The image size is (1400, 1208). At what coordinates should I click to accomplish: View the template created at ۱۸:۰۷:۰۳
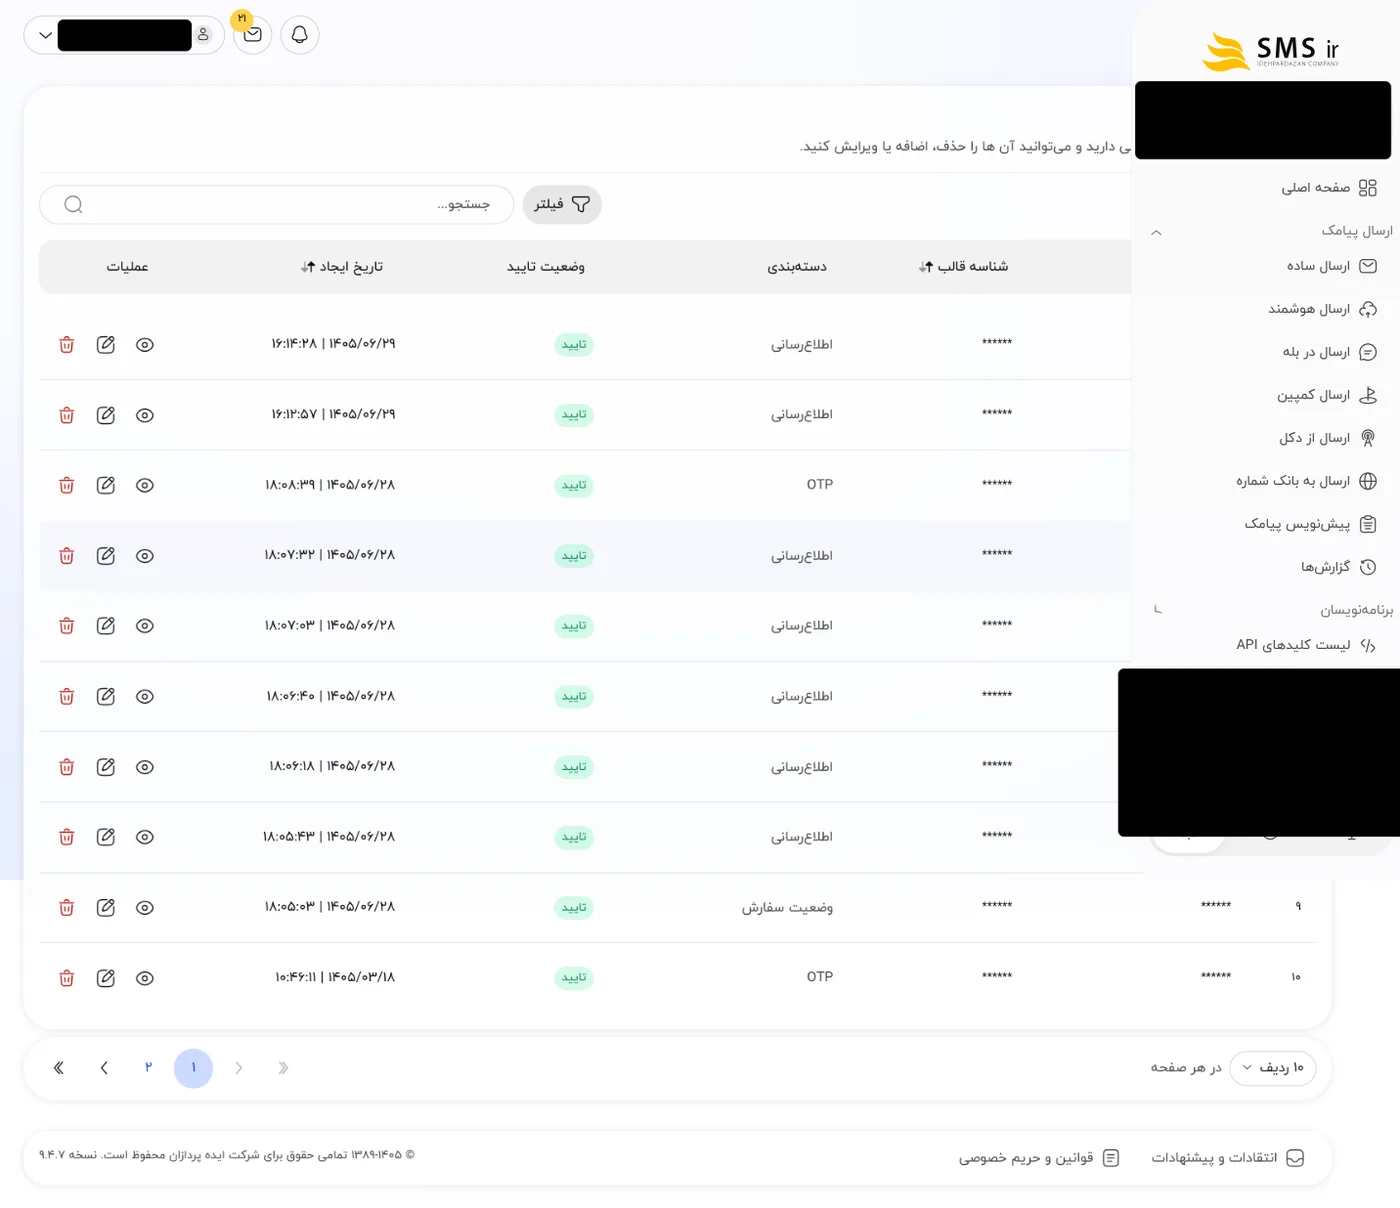(x=145, y=626)
